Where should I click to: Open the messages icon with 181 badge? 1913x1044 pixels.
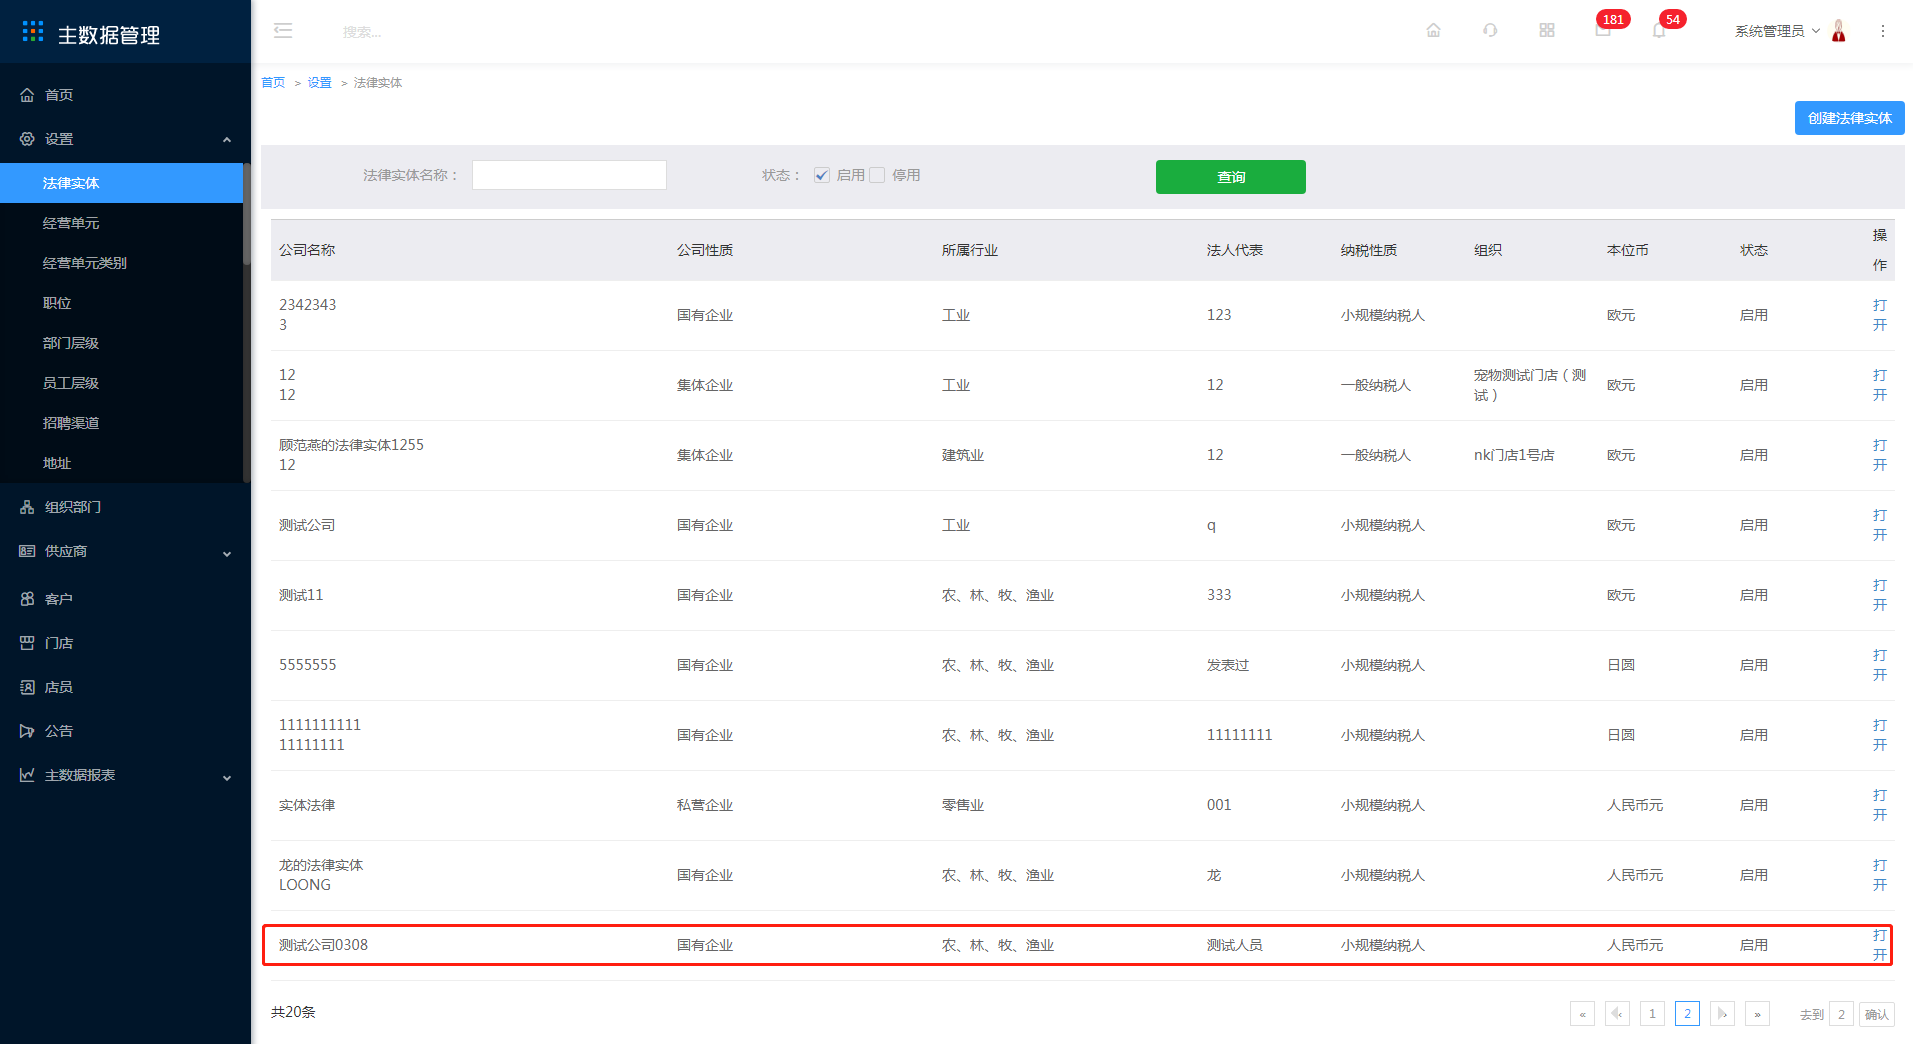[1603, 31]
